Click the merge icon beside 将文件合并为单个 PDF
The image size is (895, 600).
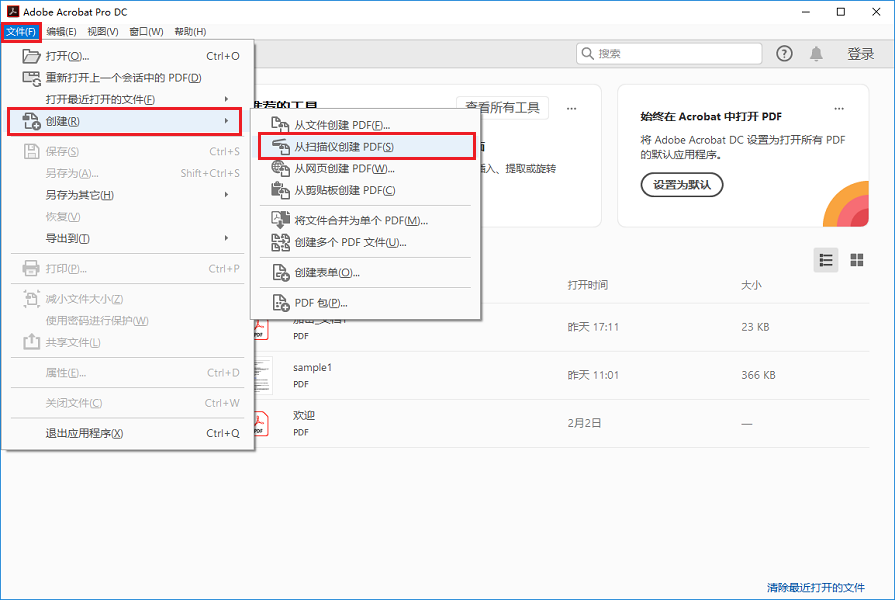point(280,220)
